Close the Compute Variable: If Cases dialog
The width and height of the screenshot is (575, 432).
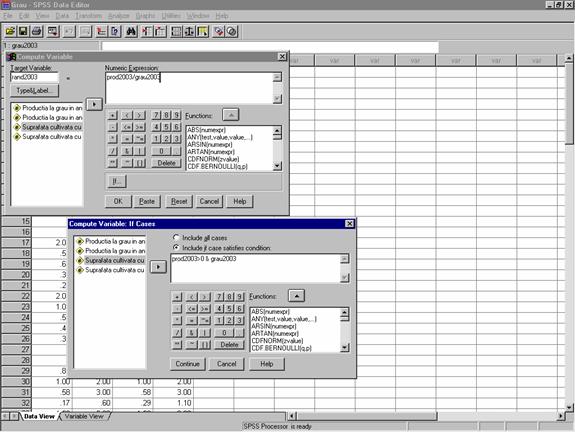[x=349, y=223]
